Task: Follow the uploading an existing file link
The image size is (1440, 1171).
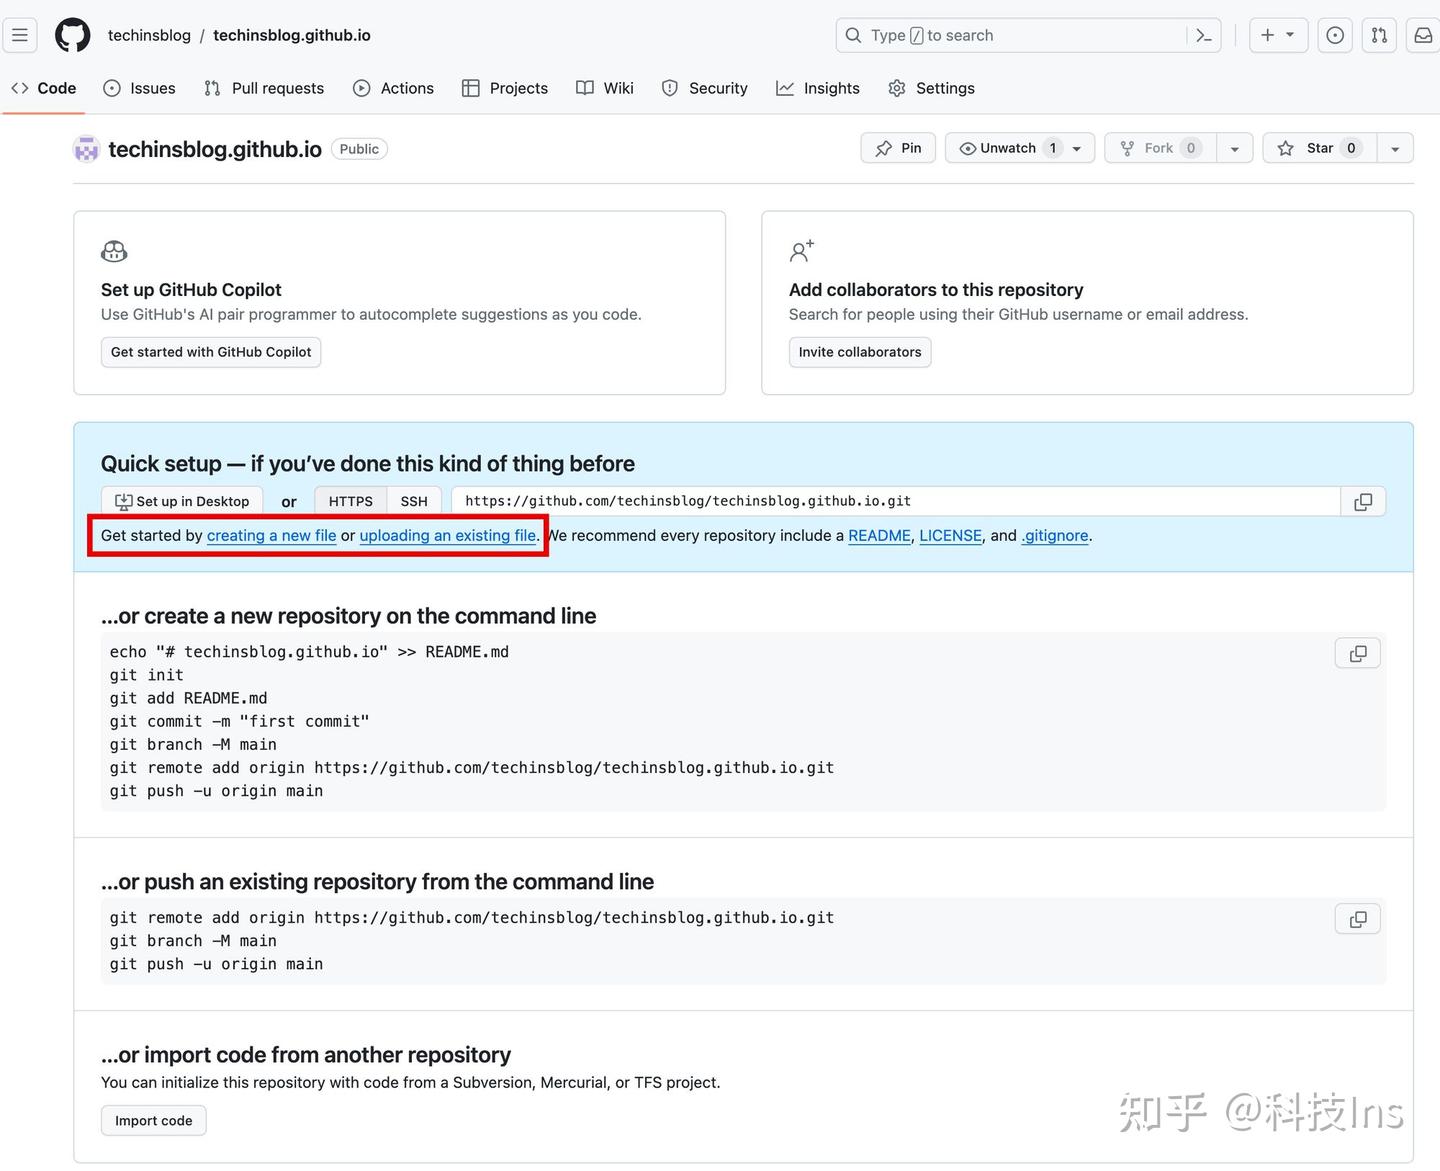Action: point(447,535)
